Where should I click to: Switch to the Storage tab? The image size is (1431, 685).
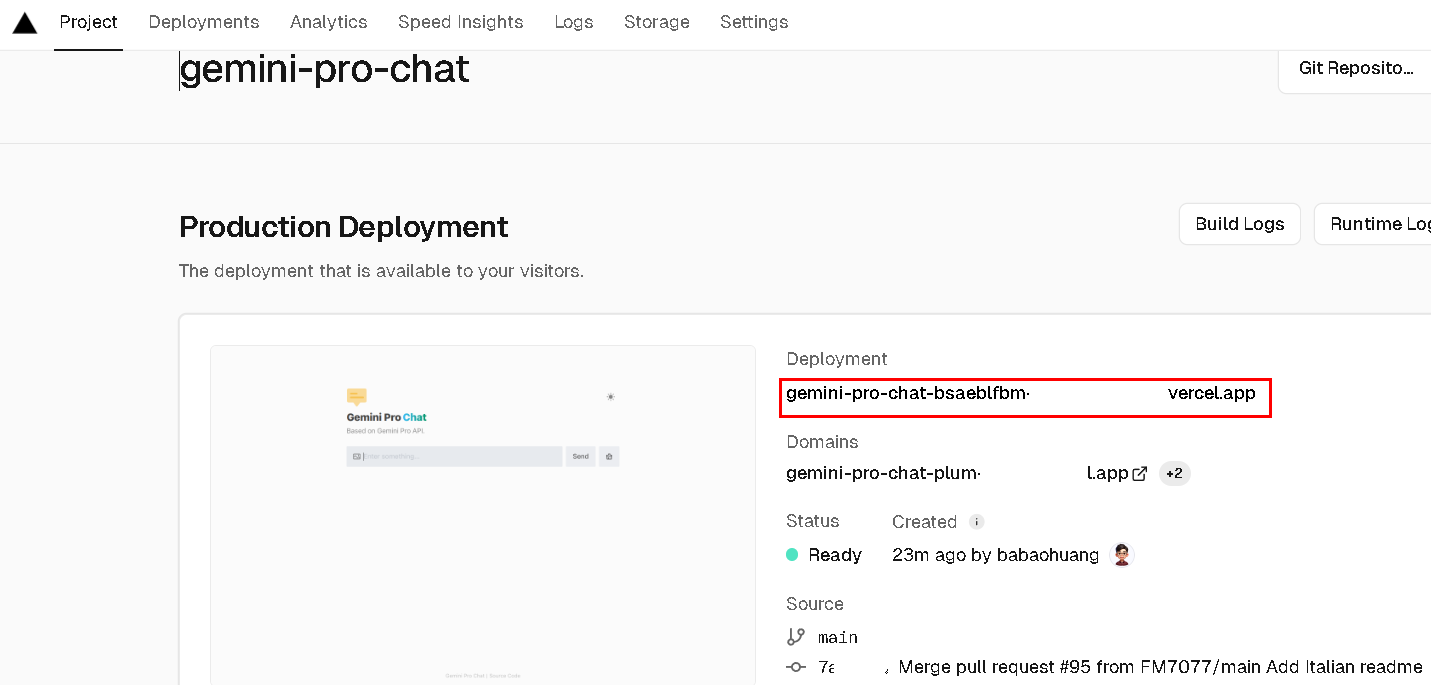[657, 22]
